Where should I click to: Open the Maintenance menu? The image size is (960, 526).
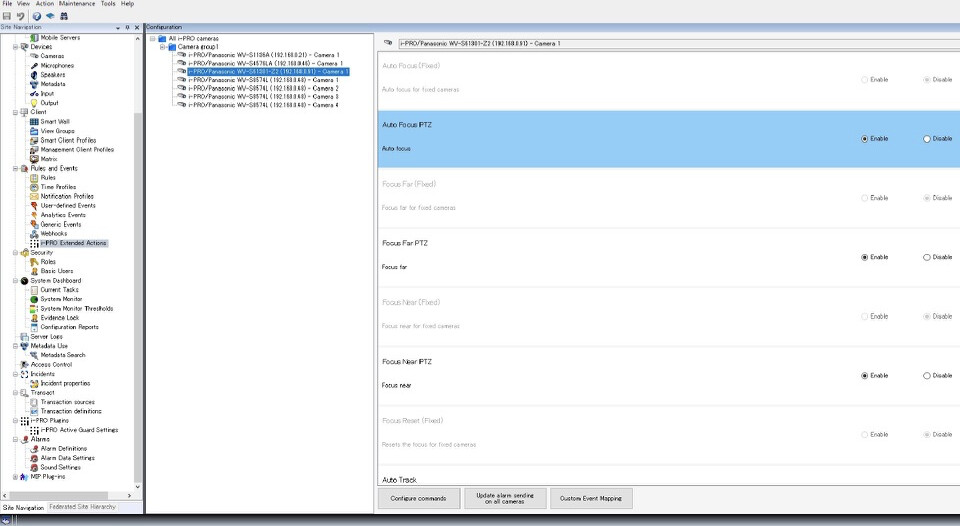pos(77,4)
